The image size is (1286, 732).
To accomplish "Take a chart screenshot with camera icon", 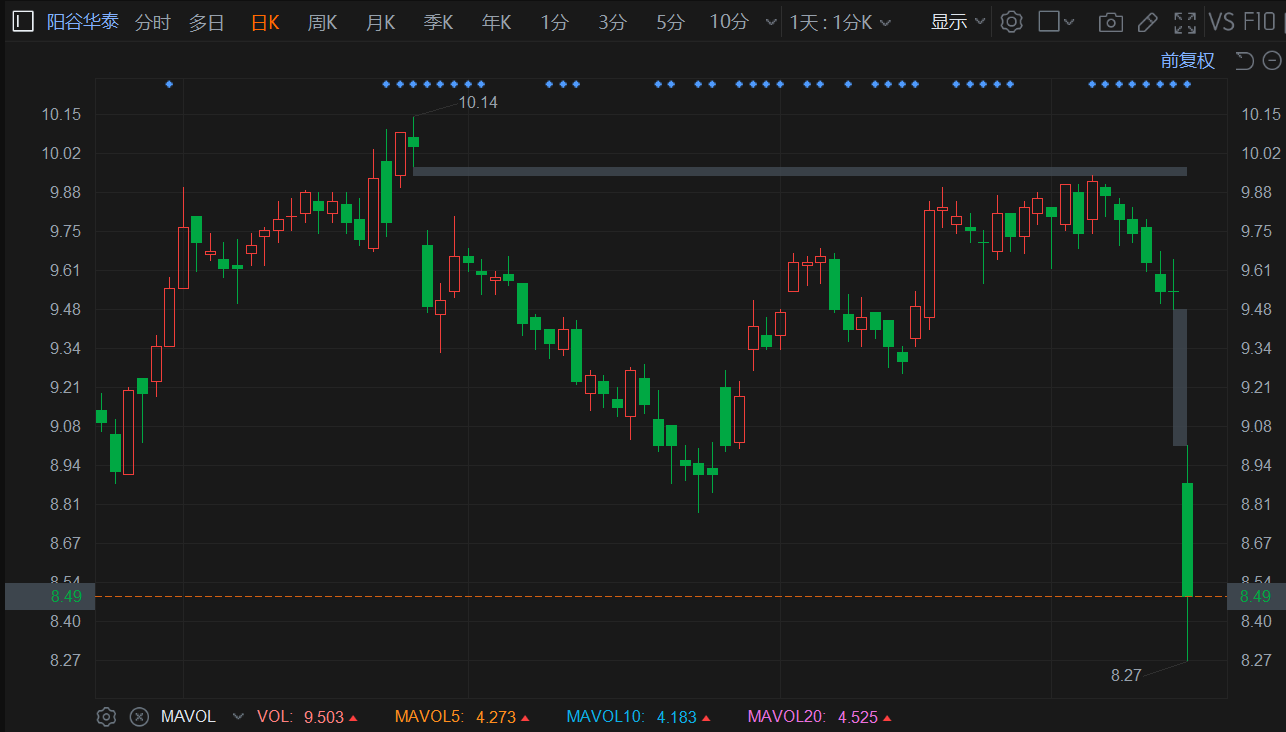I will (1110, 22).
